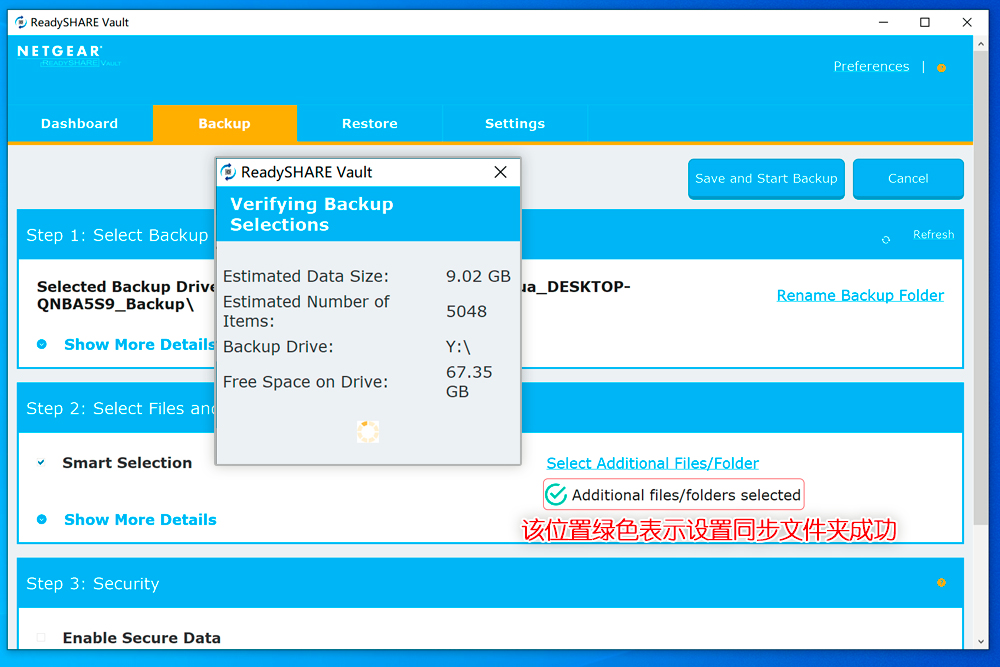This screenshot has width=1000, height=667.
Task: Click the Y:\ backup drive value
Action: click(x=458, y=347)
